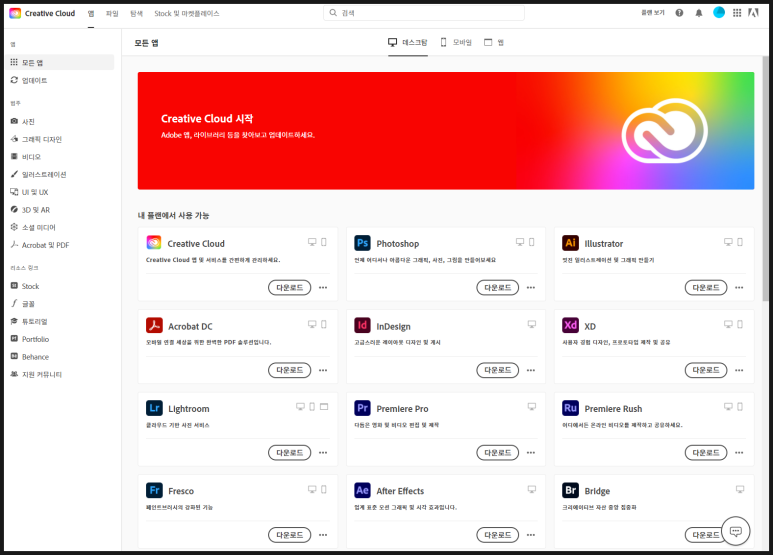Download Illustrator with its 다운로드 button
773x555 pixels.
706,287
